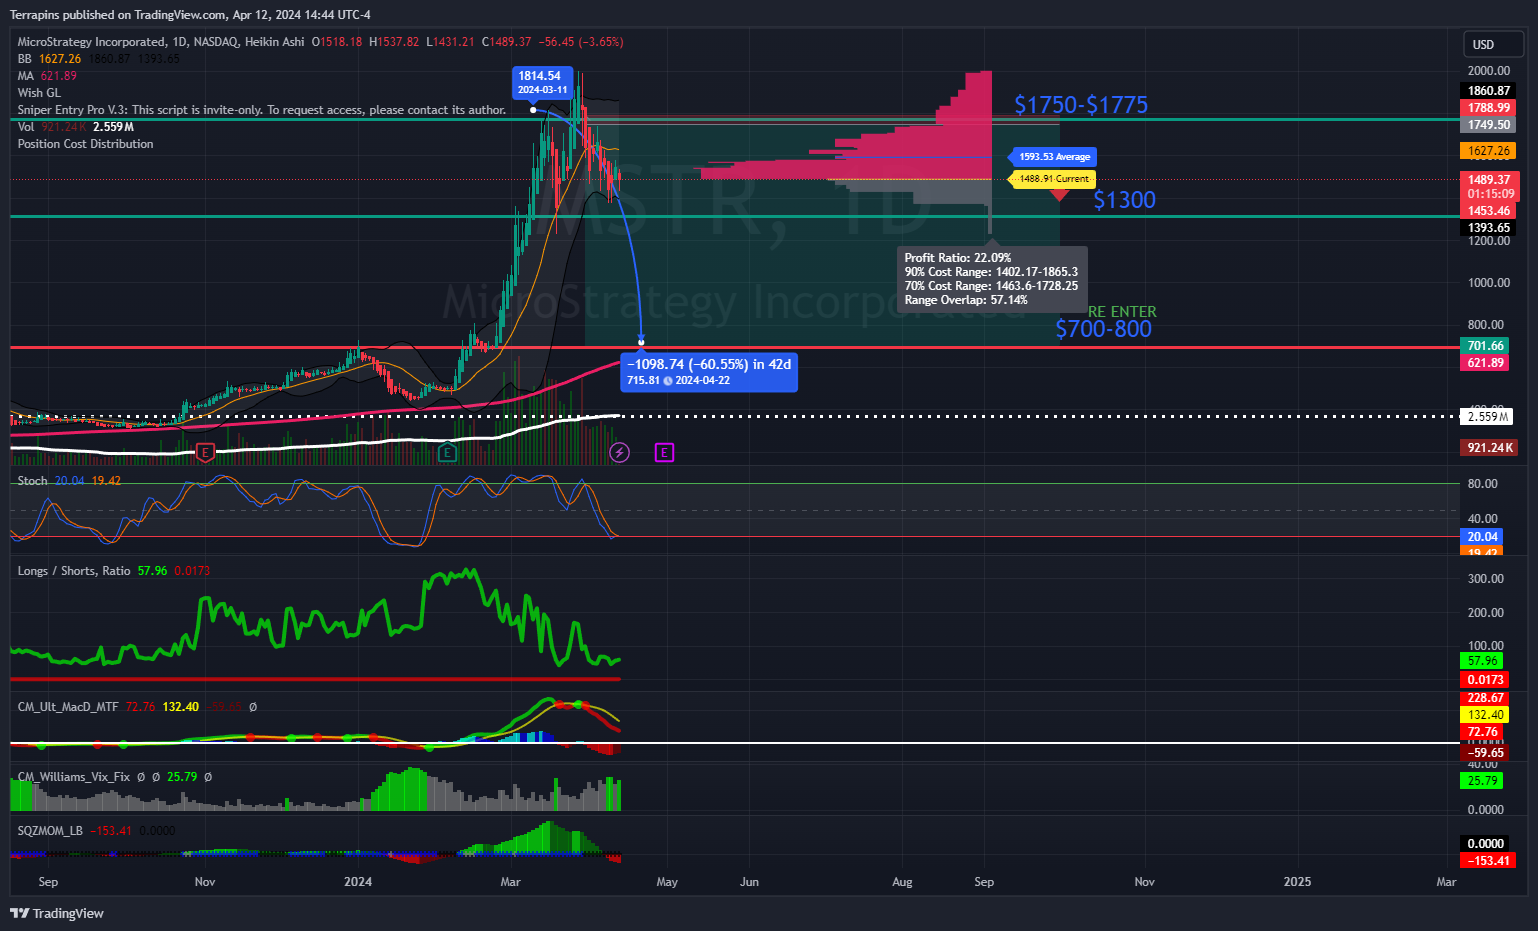The width and height of the screenshot is (1538, 931).
Task: Click the 1453.46 price axis label
Action: click(x=1488, y=211)
